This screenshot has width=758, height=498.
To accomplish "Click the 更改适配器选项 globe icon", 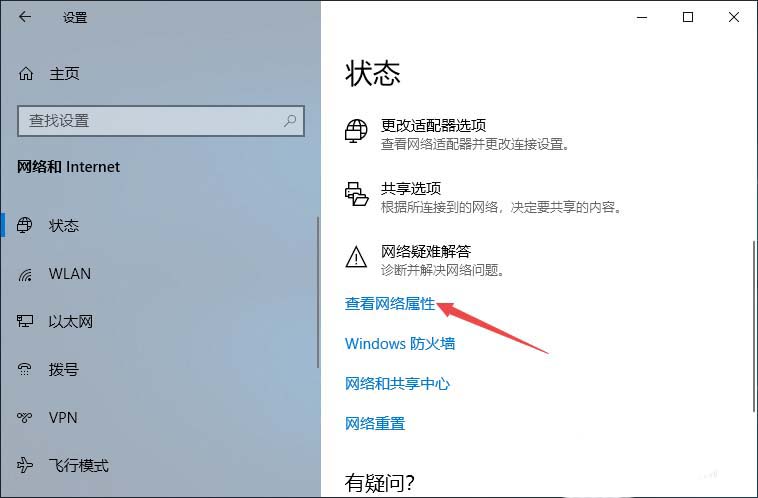I will (356, 131).
